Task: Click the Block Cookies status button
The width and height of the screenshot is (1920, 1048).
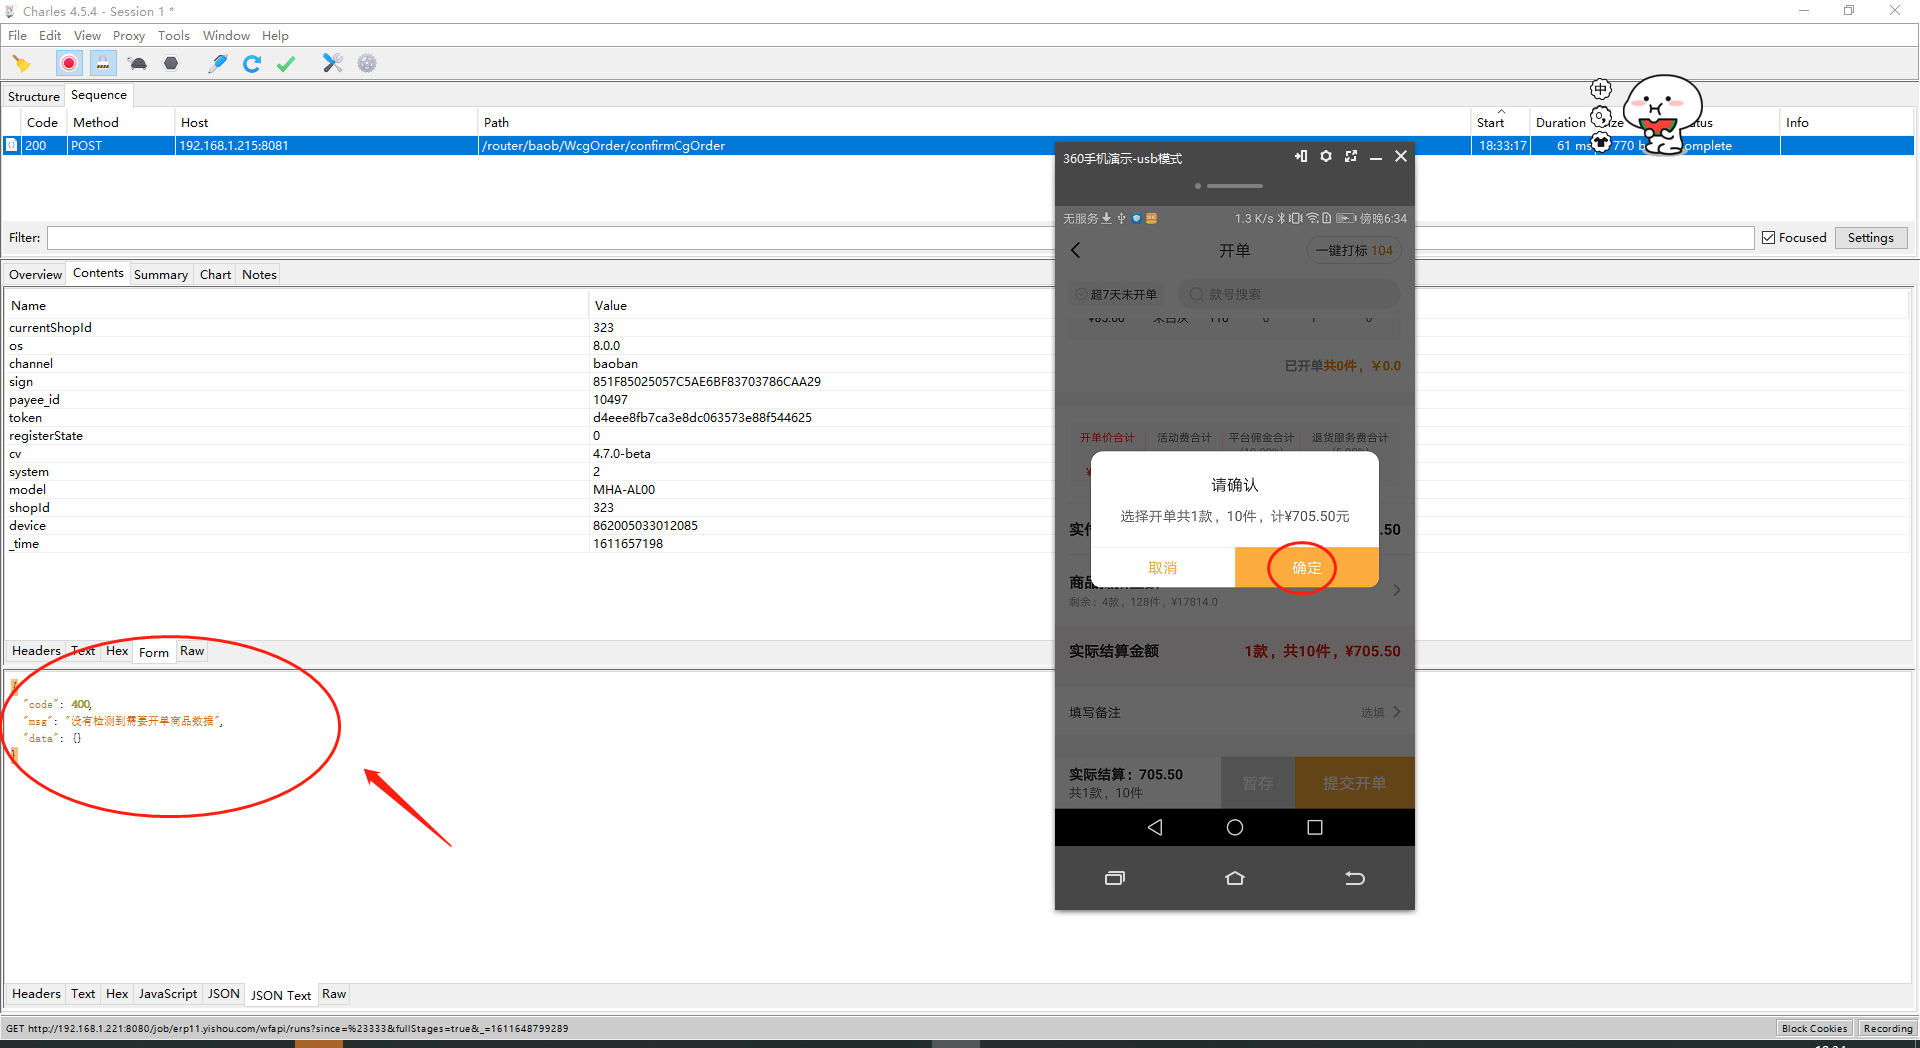Action: click(x=1815, y=1028)
